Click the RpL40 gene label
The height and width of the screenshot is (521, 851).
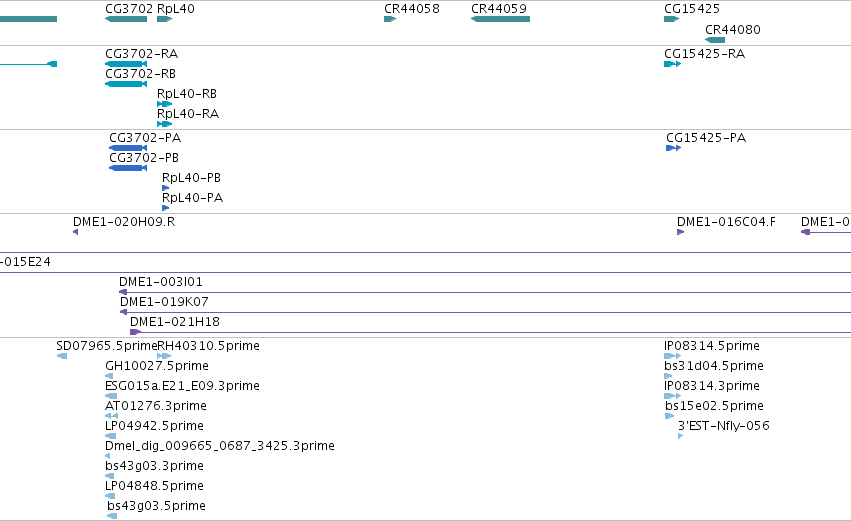(x=176, y=9)
